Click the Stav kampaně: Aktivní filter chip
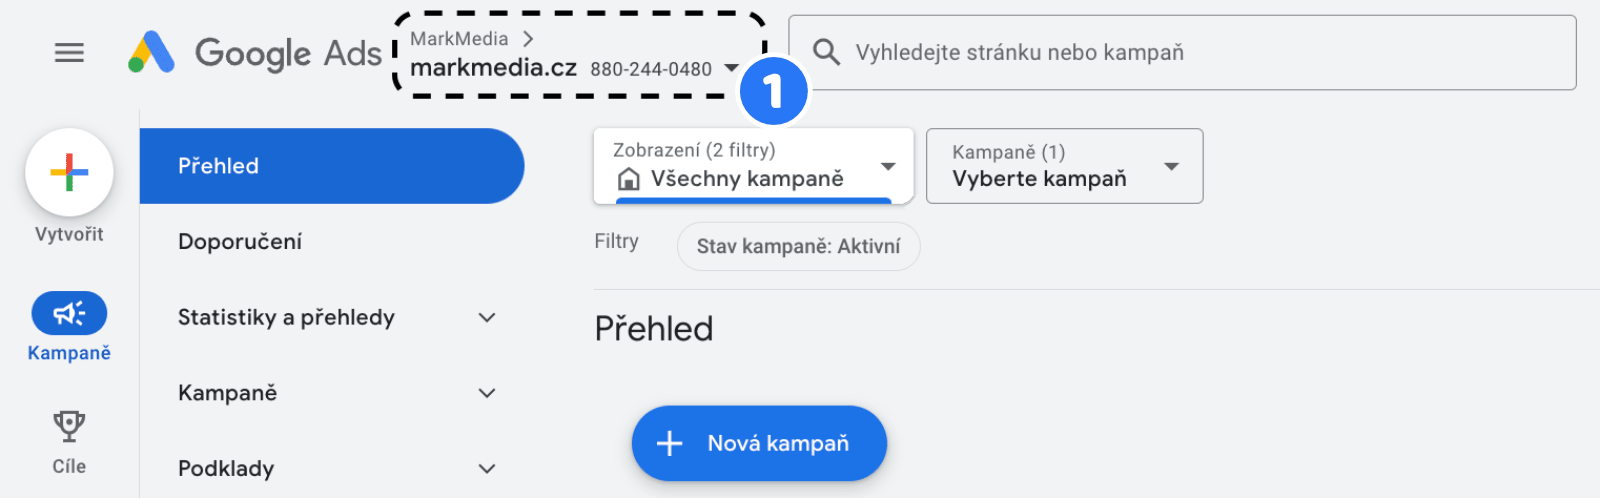1600x498 pixels. [x=798, y=246]
